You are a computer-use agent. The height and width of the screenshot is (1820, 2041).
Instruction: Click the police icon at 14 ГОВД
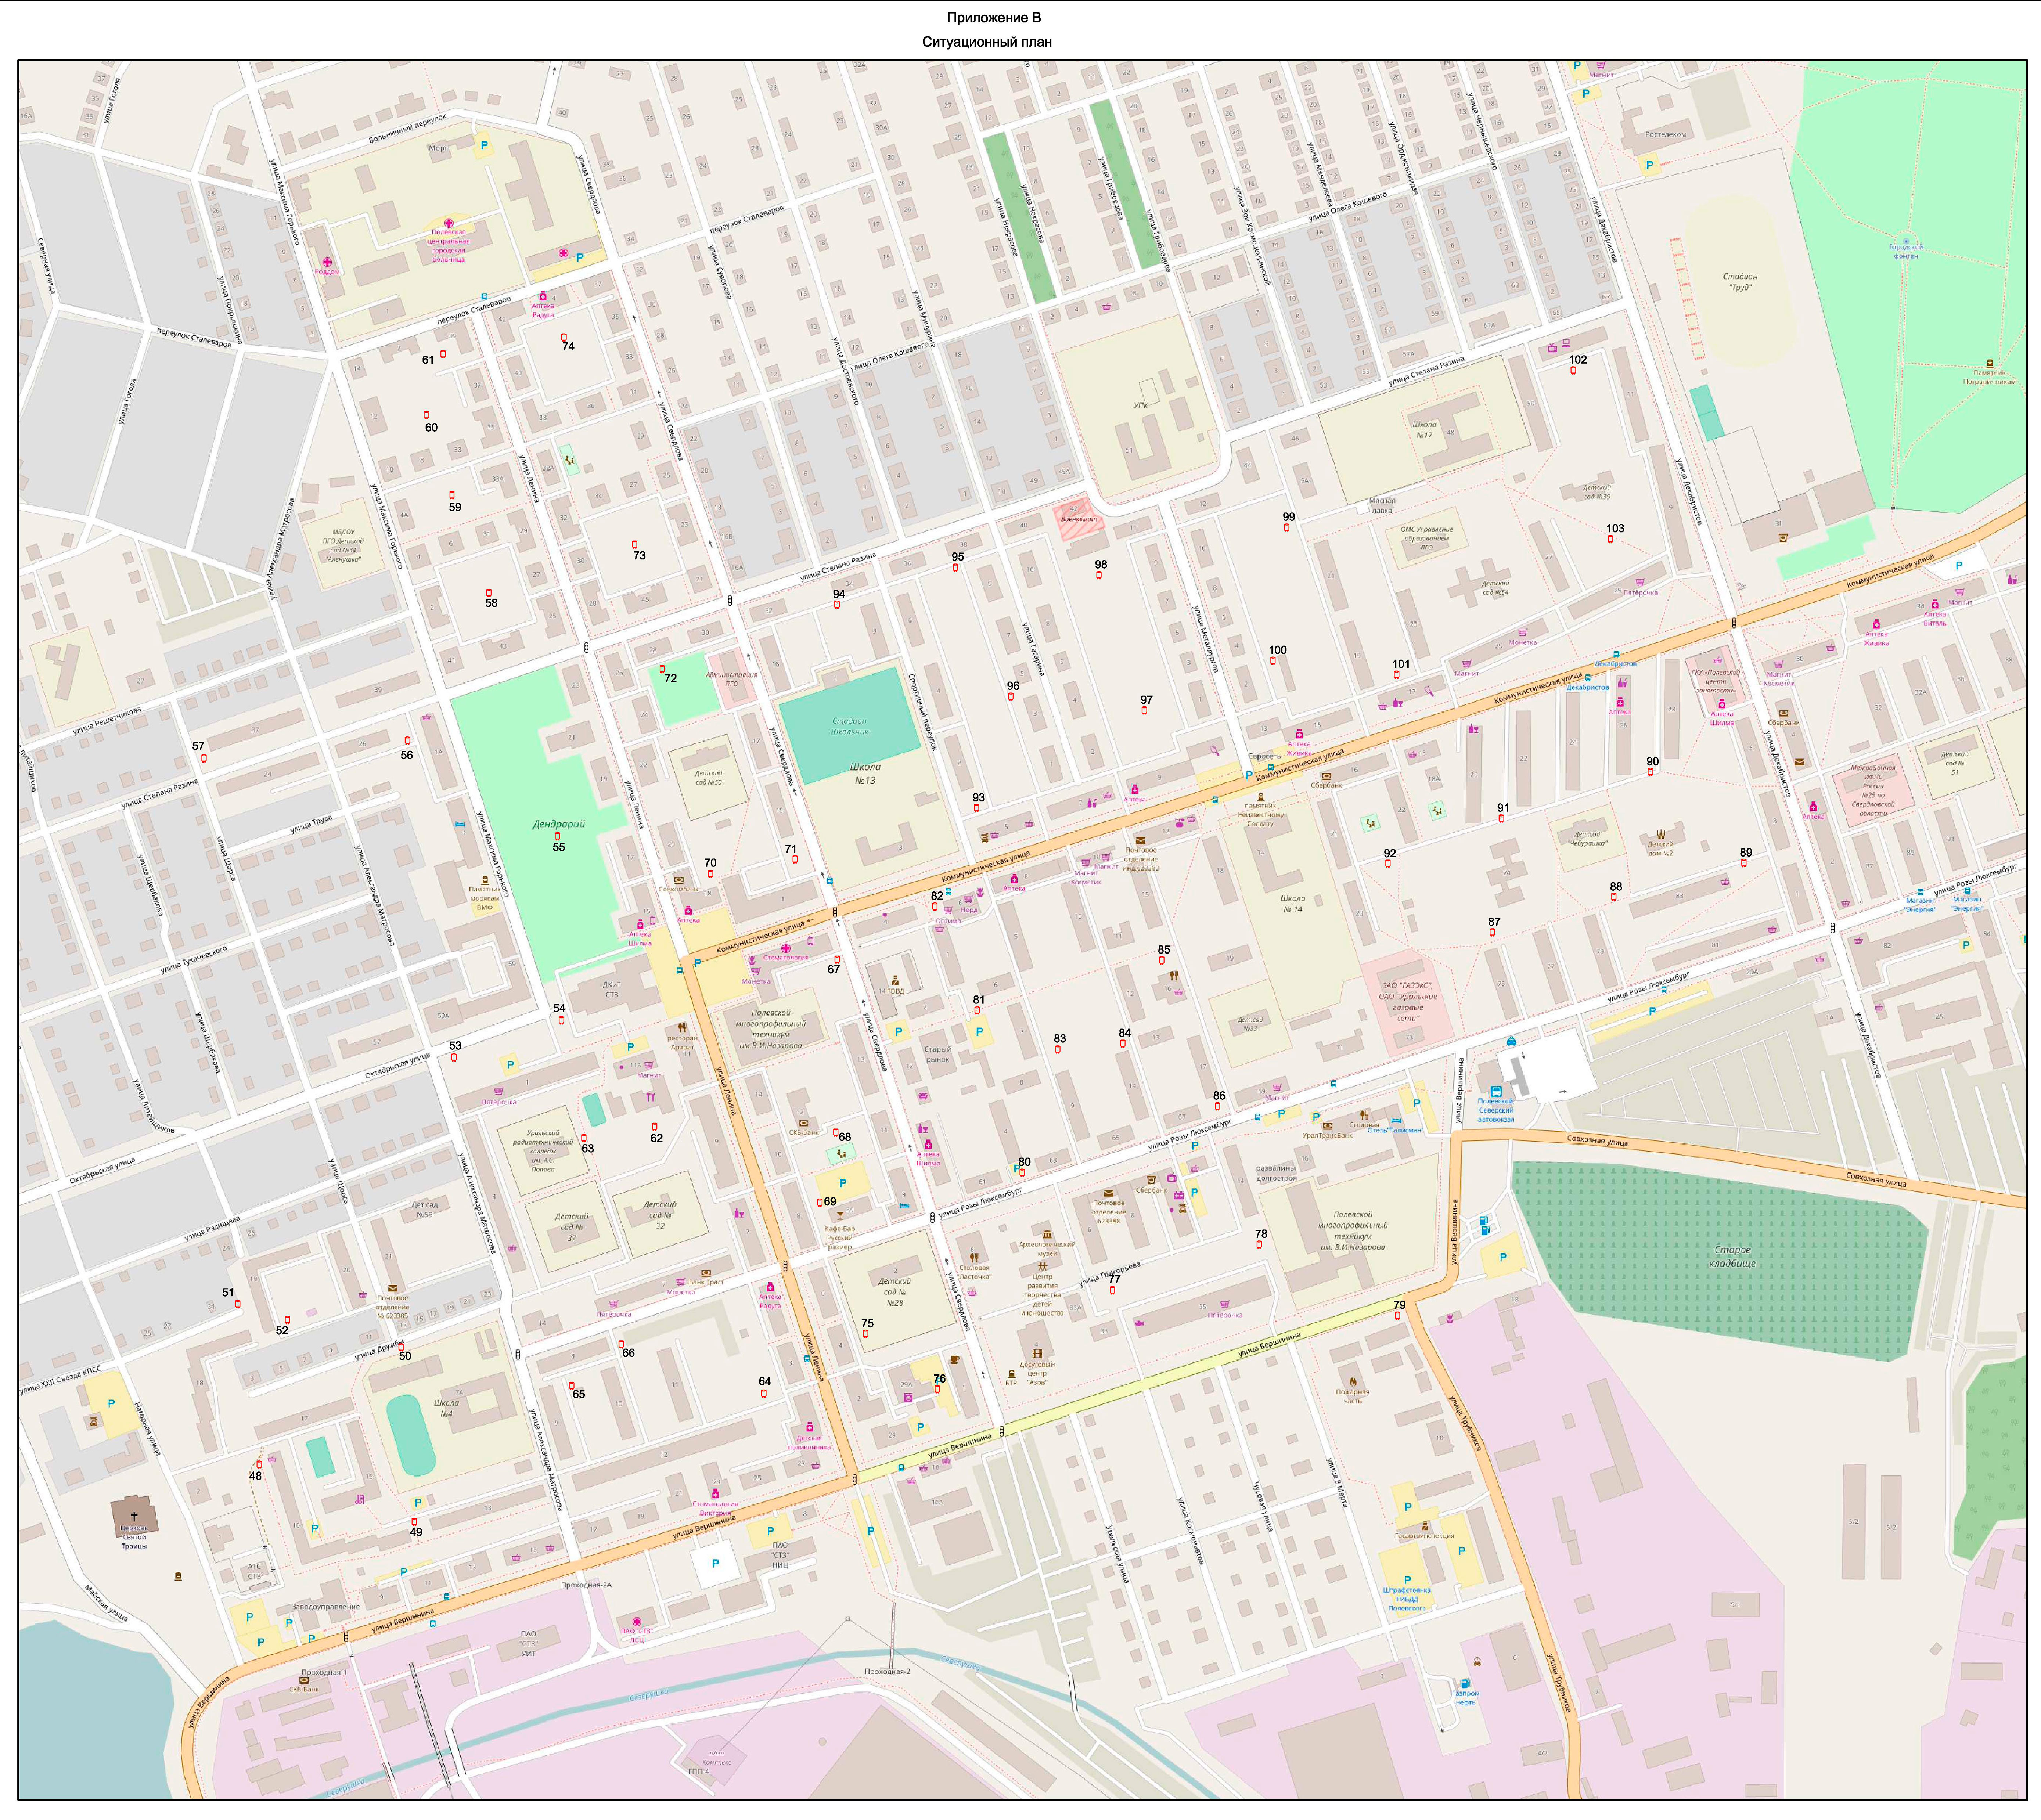[x=895, y=980]
